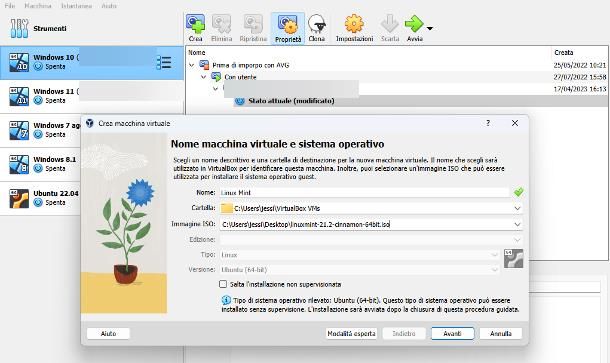
Task: Select the Windows 8.1 virtual machine
Action: click(40, 164)
